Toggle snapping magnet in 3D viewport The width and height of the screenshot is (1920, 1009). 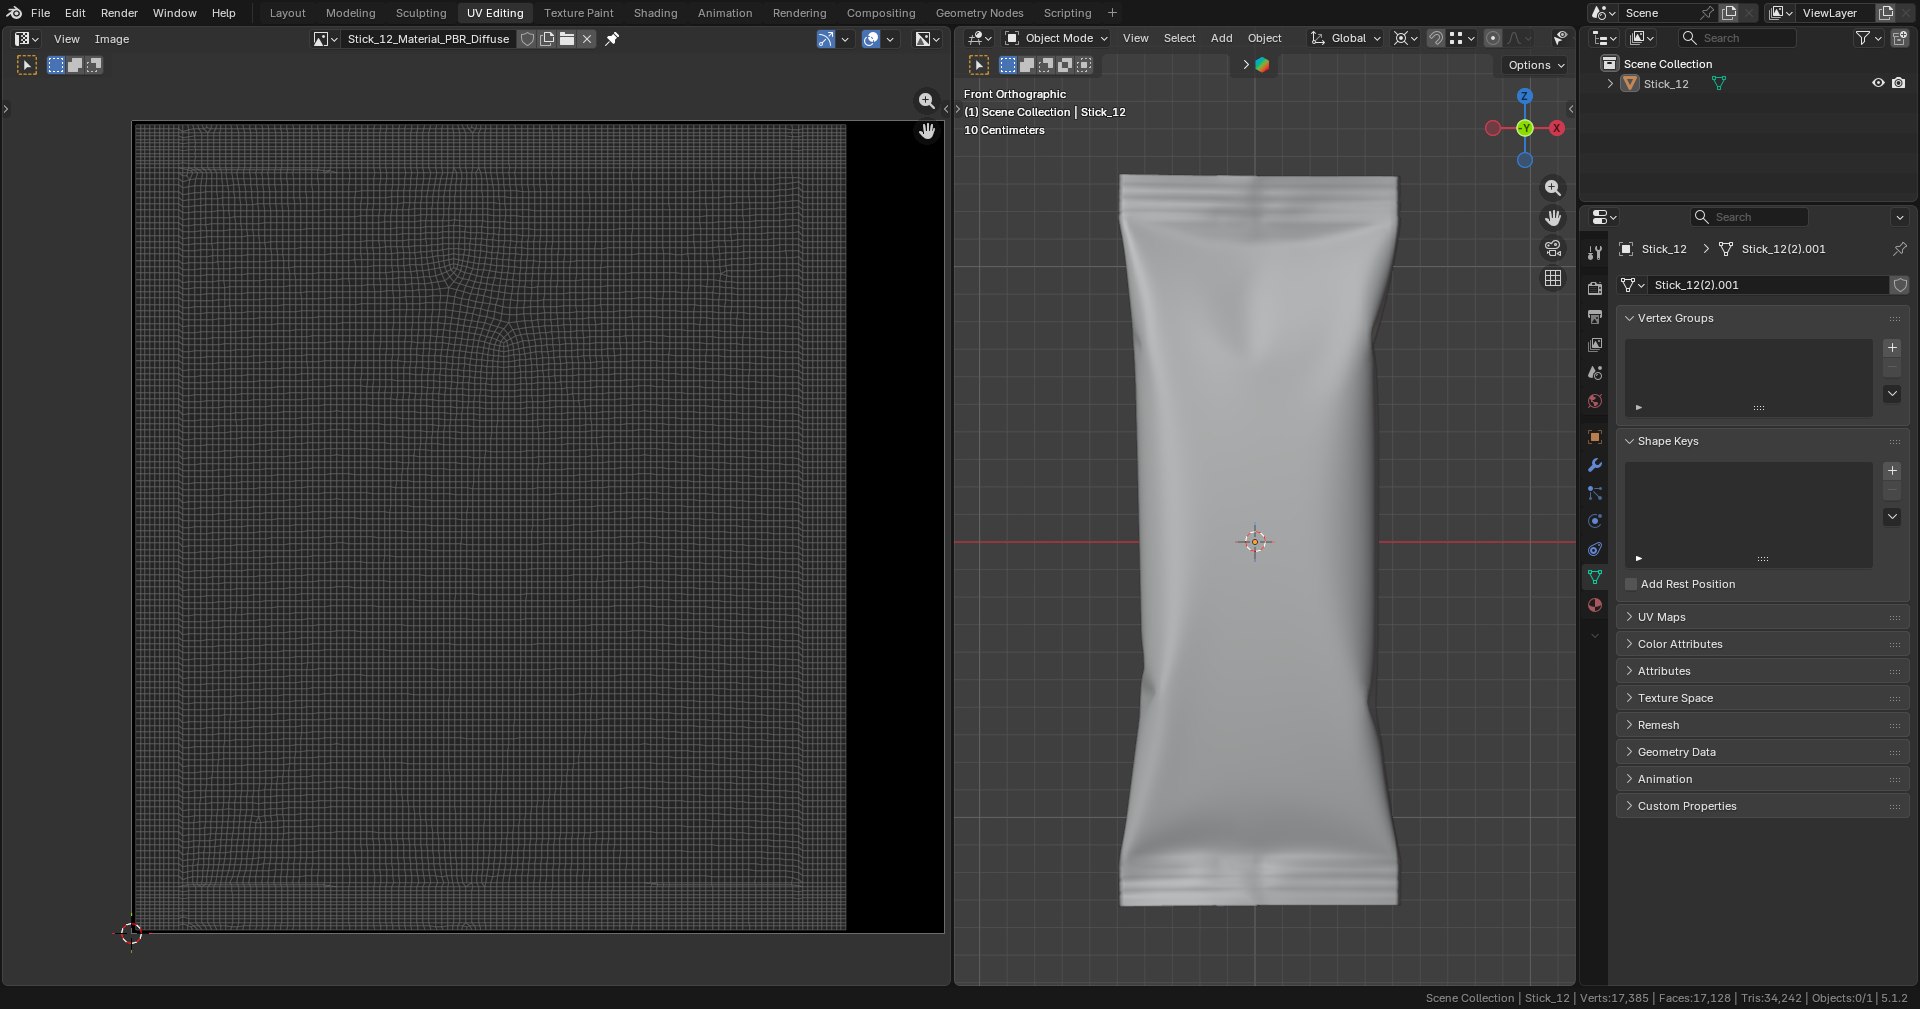[x=1436, y=38]
